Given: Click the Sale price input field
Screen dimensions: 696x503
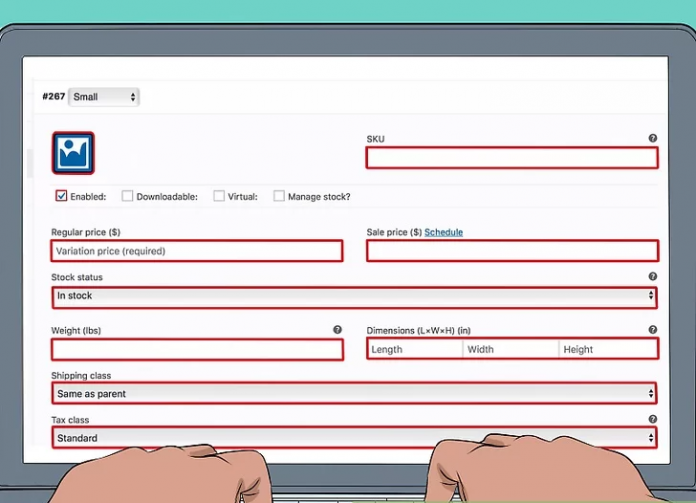Looking at the screenshot, I should pyautogui.click(x=512, y=251).
